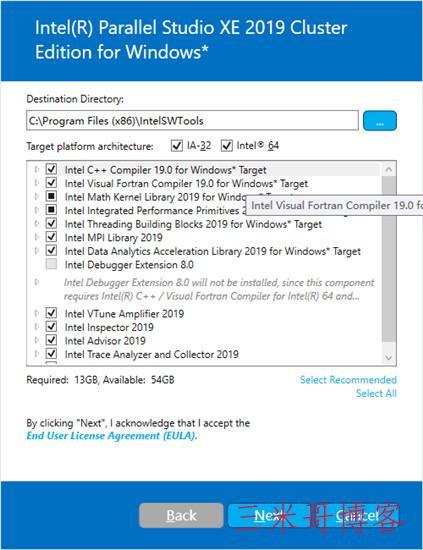Expand Intel VTune Amplifier 2019 node
This screenshot has width=423, height=550.
(x=36, y=313)
